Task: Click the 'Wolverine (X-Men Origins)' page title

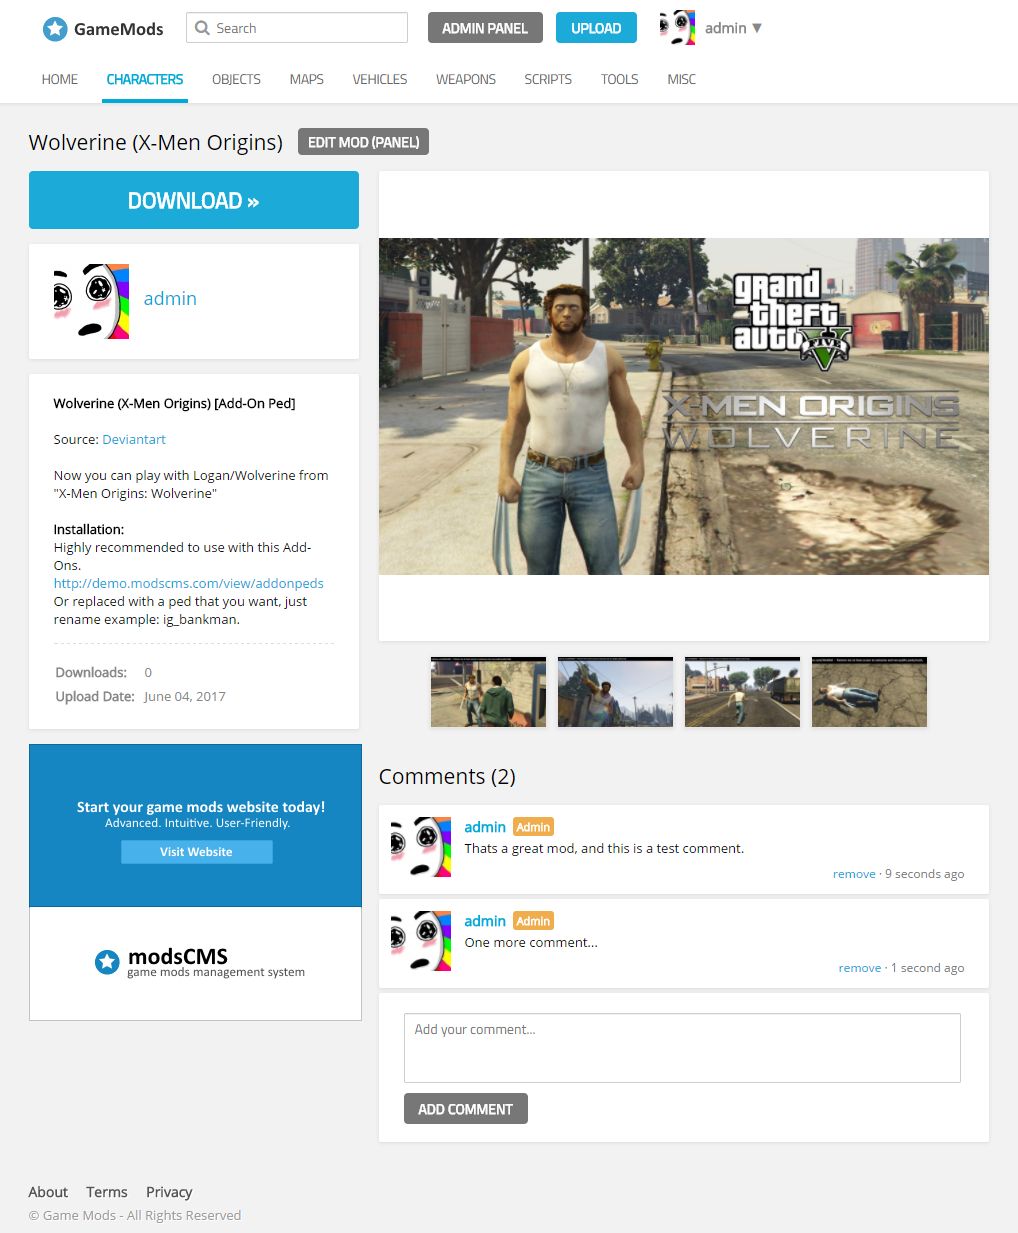Action: pyautogui.click(x=156, y=142)
